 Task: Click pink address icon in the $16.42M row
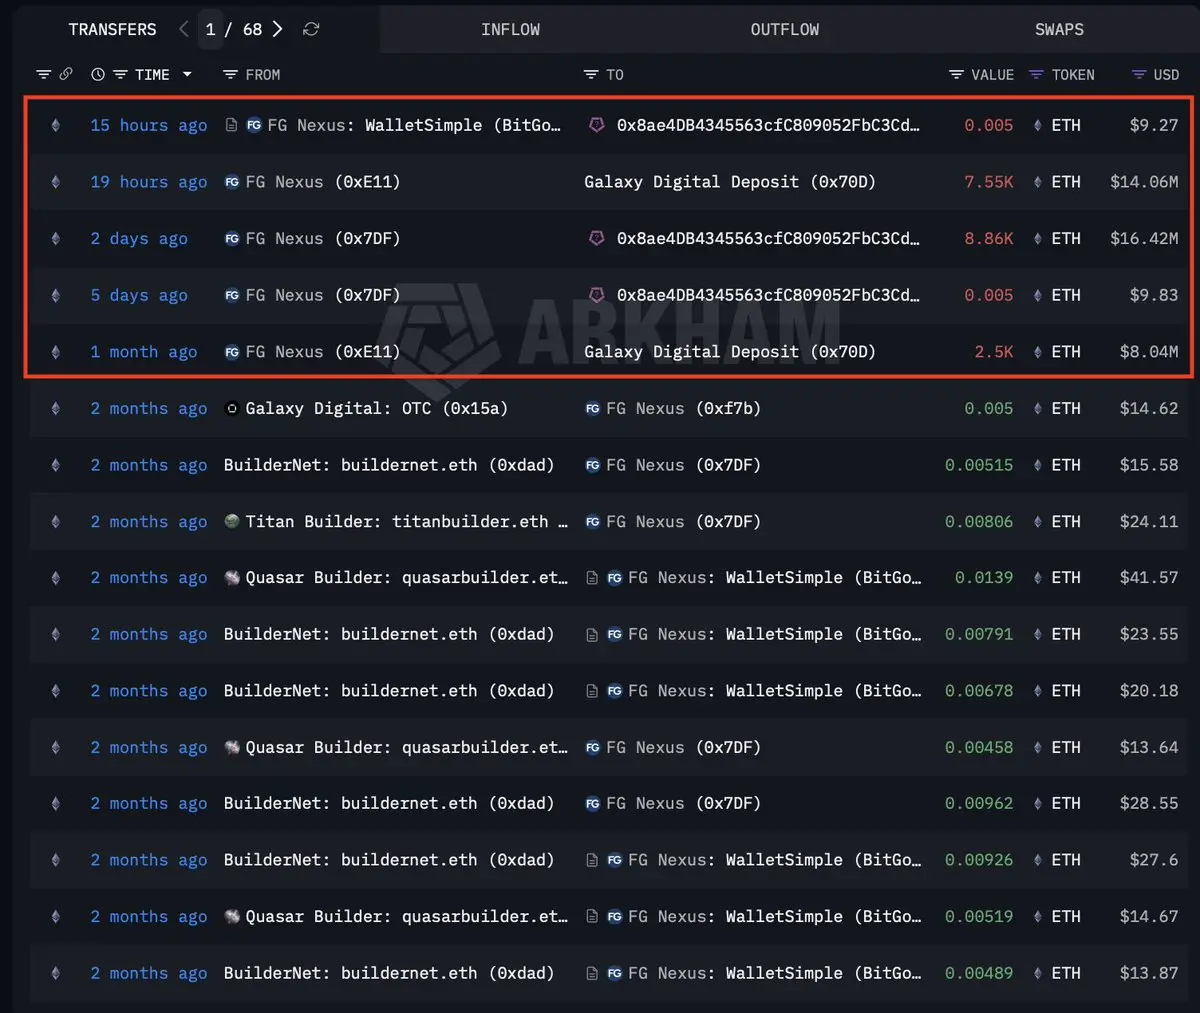(x=597, y=238)
